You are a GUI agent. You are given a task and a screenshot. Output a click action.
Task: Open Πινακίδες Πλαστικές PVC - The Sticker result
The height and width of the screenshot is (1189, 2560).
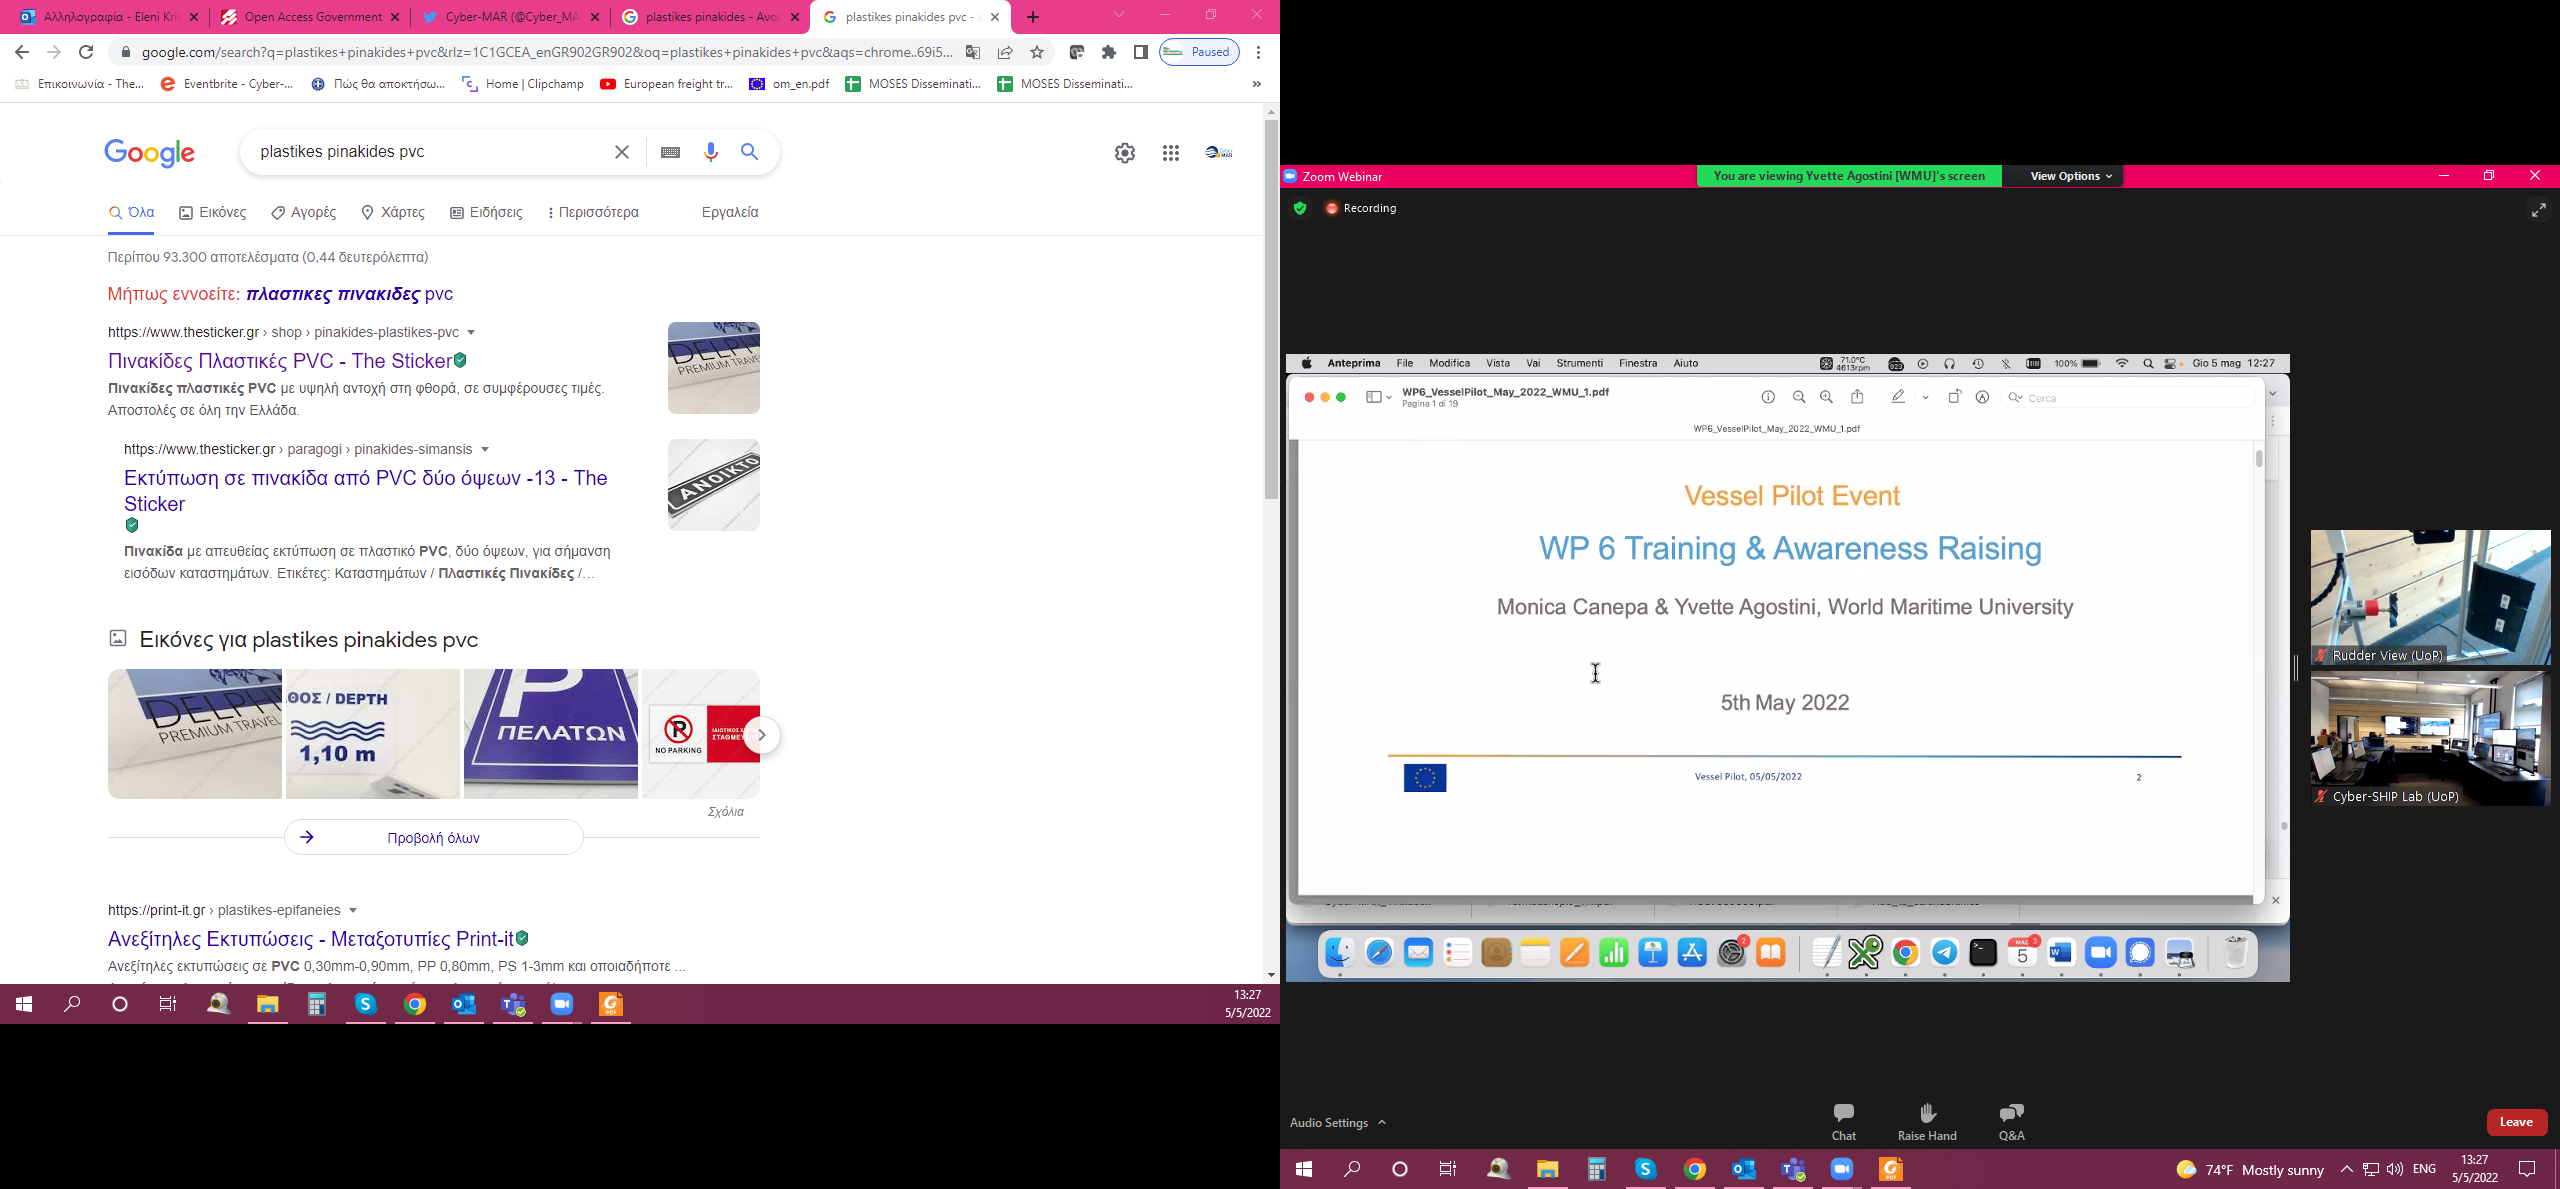[280, 361]
